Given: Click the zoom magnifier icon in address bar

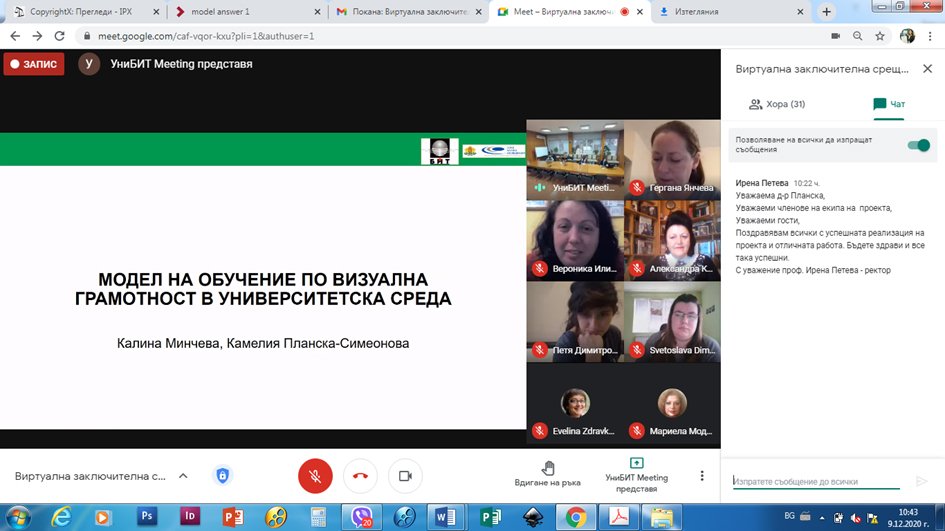Looking at the screenshot, I should pos(858,36).
